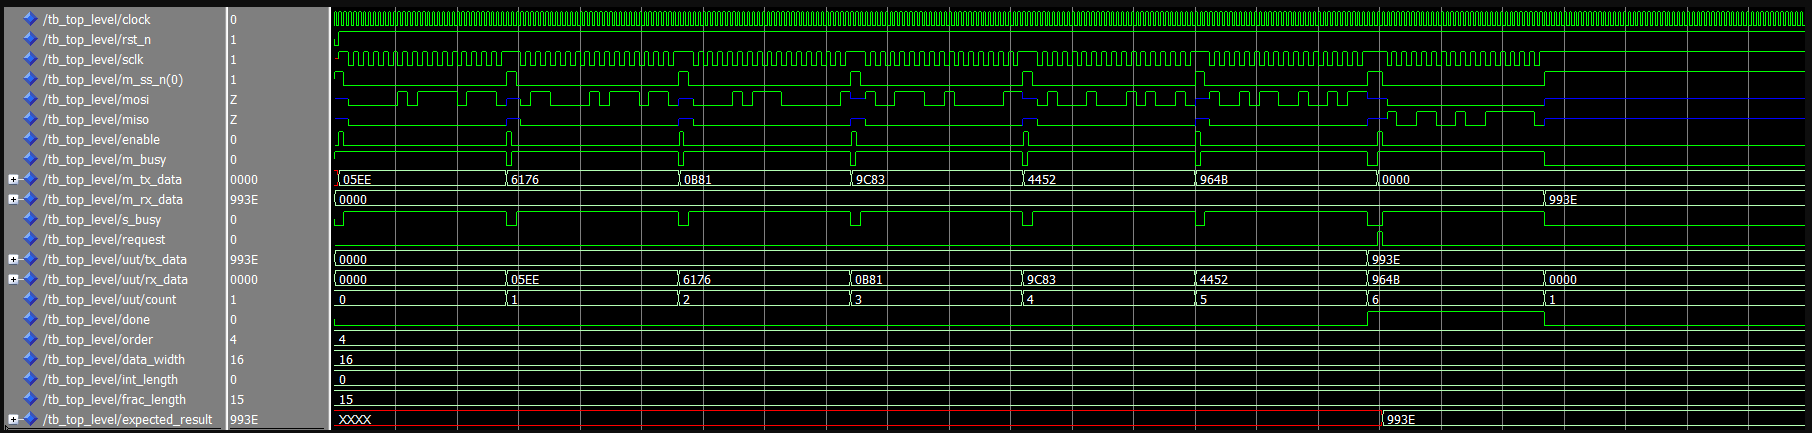Click the diamond icon next to rst_n
The image size is (1812, 433).
pyautogui.click(x=30, y=39)
